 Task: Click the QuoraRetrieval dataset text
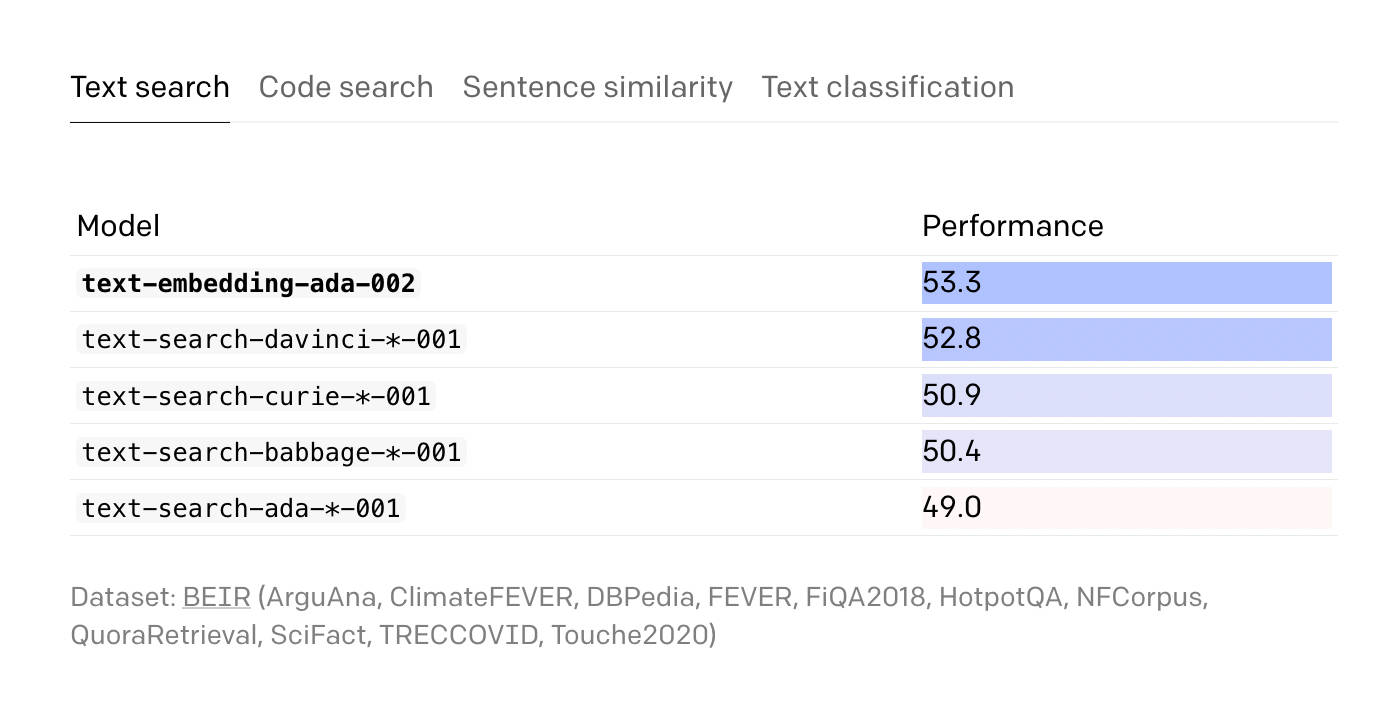164,635
